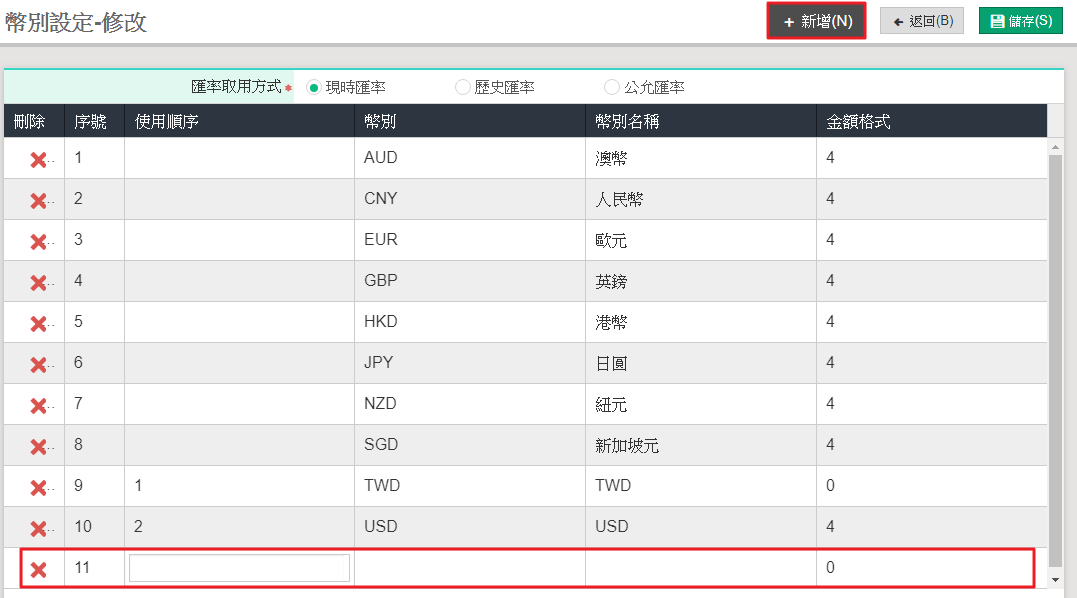Click the 人民幣 currency name cell

coord(701,199)
